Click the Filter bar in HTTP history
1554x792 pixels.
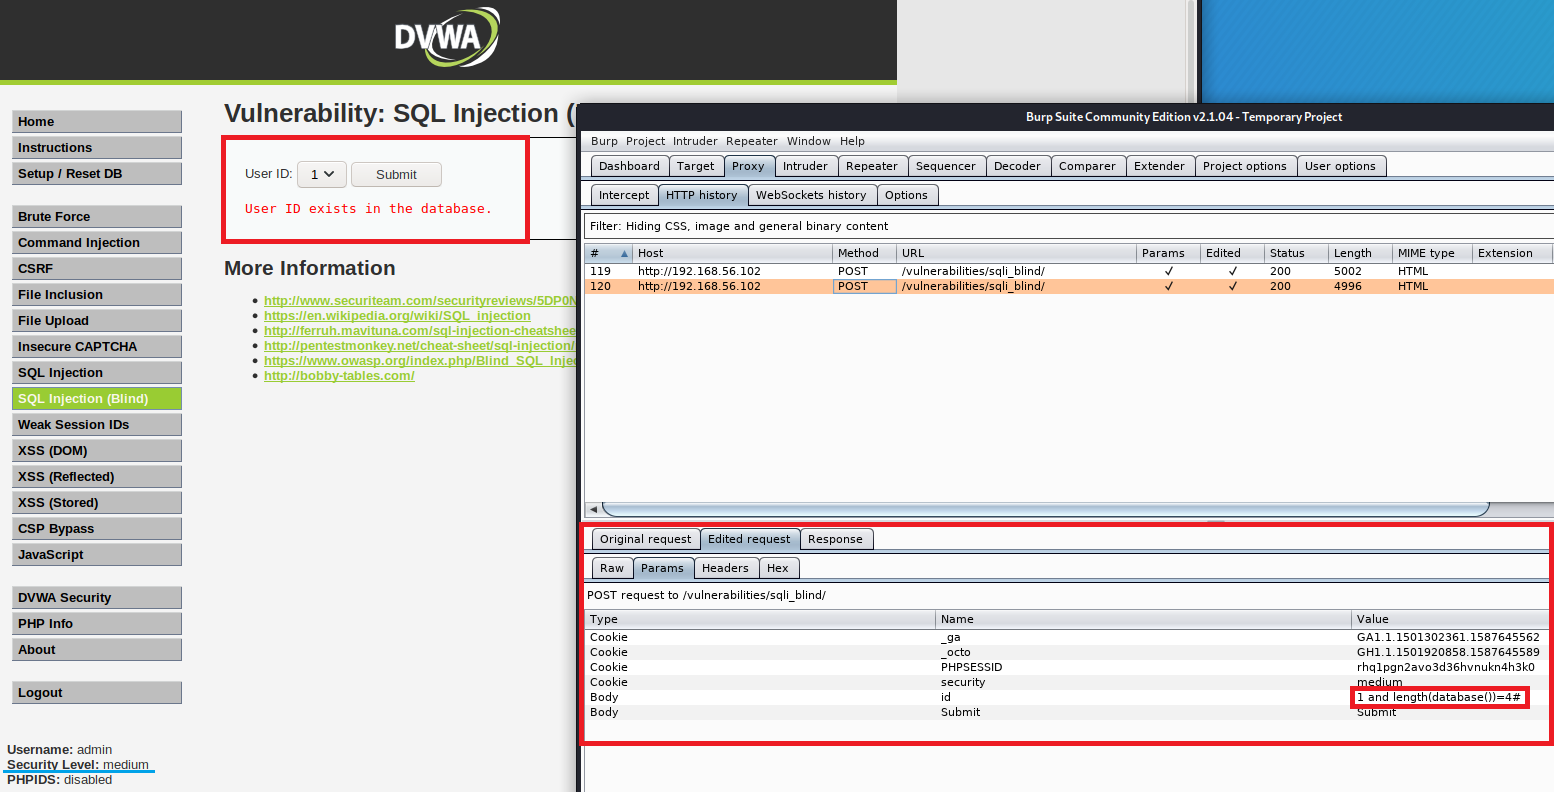(1067, 226)
